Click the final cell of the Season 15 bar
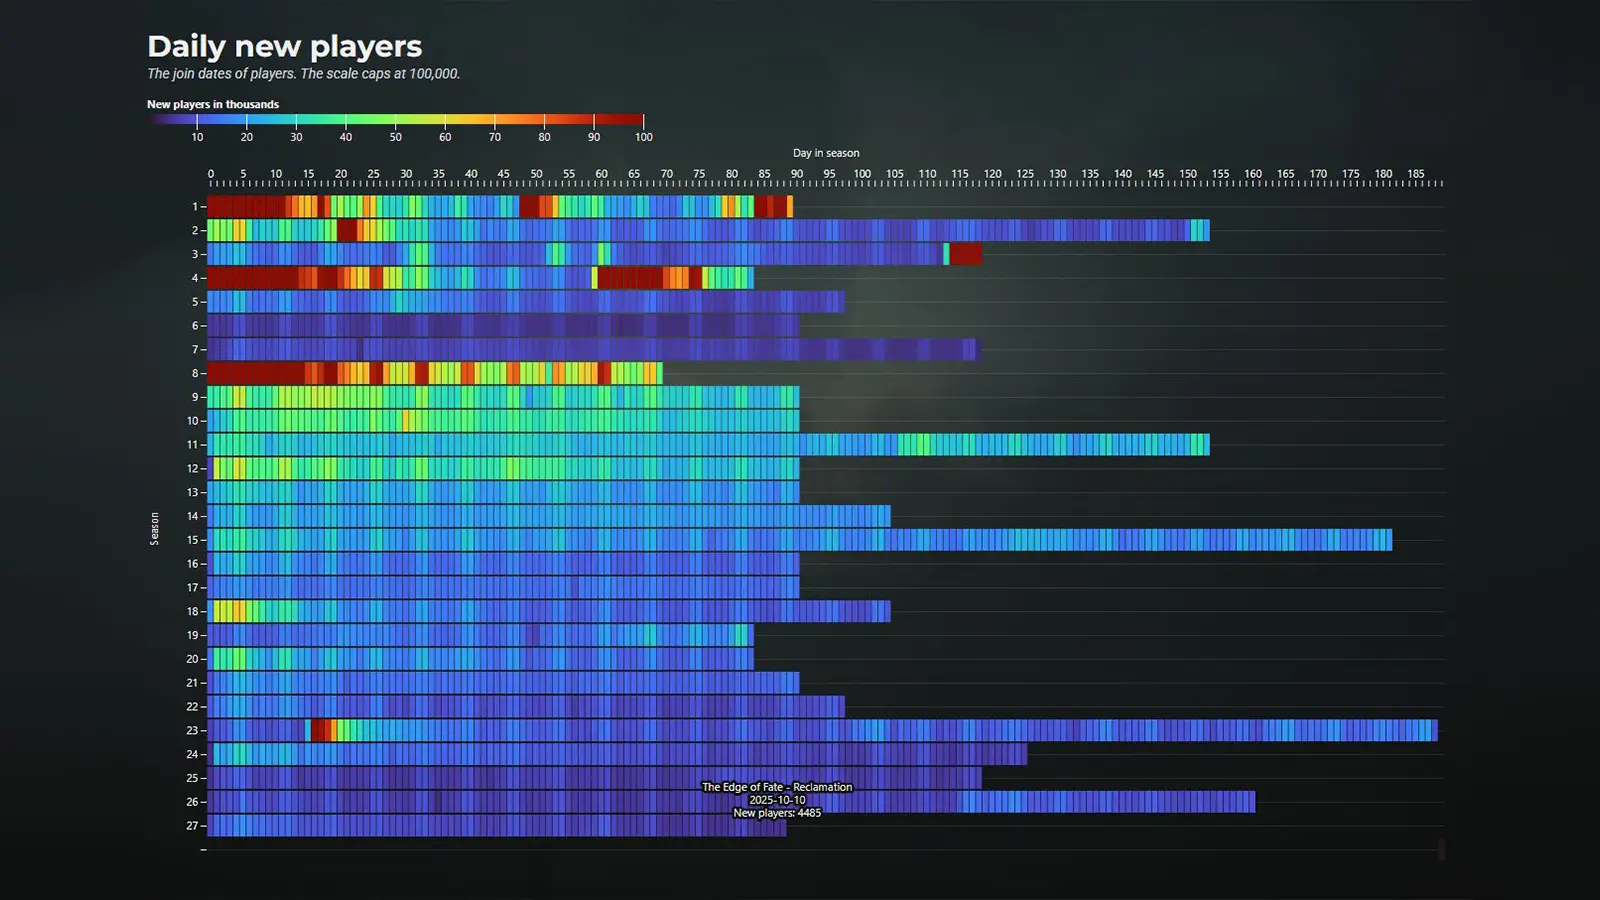Viewport: 1600px width, 900px height. click(x=1388, y=540)
